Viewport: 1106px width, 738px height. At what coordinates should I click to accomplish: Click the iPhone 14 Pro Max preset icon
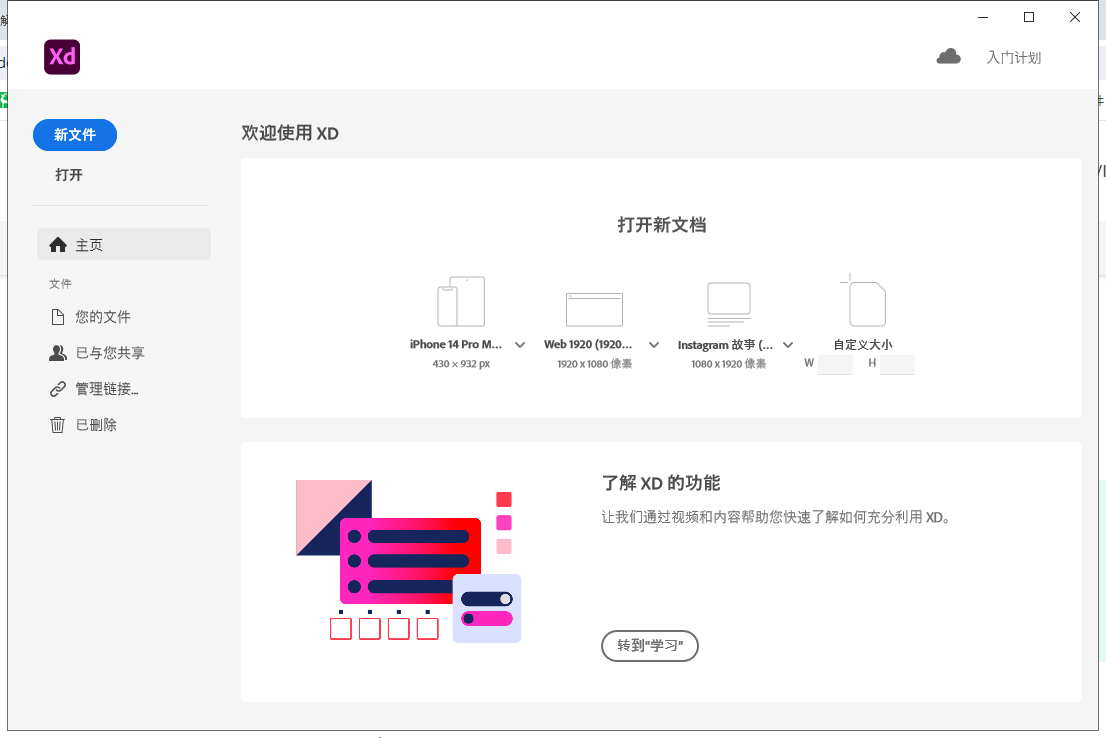tap(461, 301)
